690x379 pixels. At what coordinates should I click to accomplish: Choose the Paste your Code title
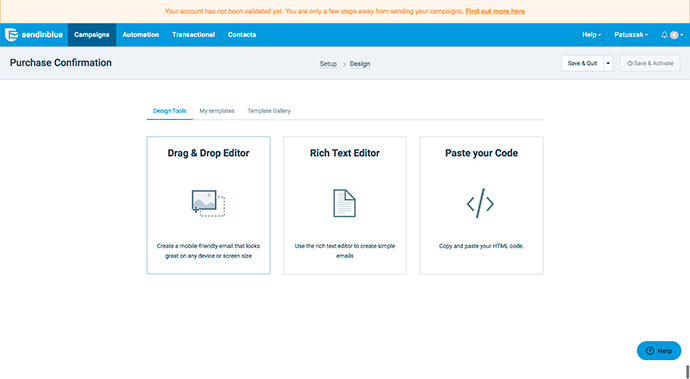(481, 153)
